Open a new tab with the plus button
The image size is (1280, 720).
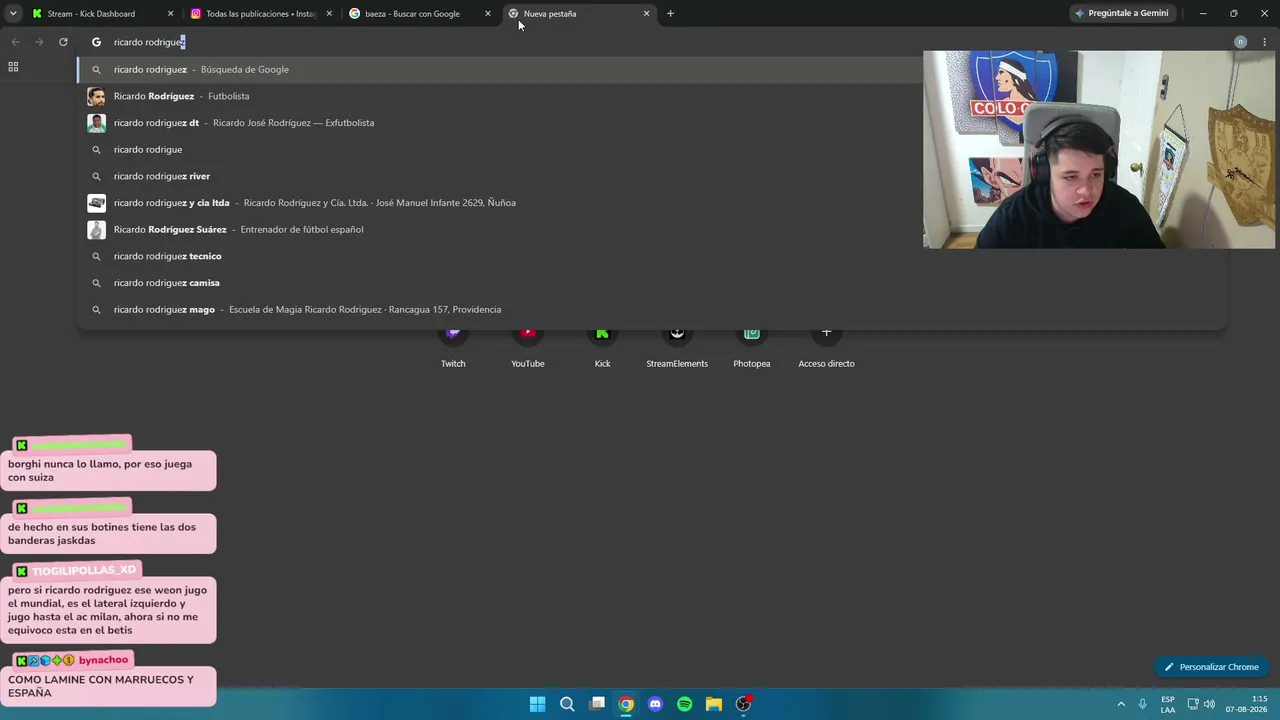coord(670,14)
